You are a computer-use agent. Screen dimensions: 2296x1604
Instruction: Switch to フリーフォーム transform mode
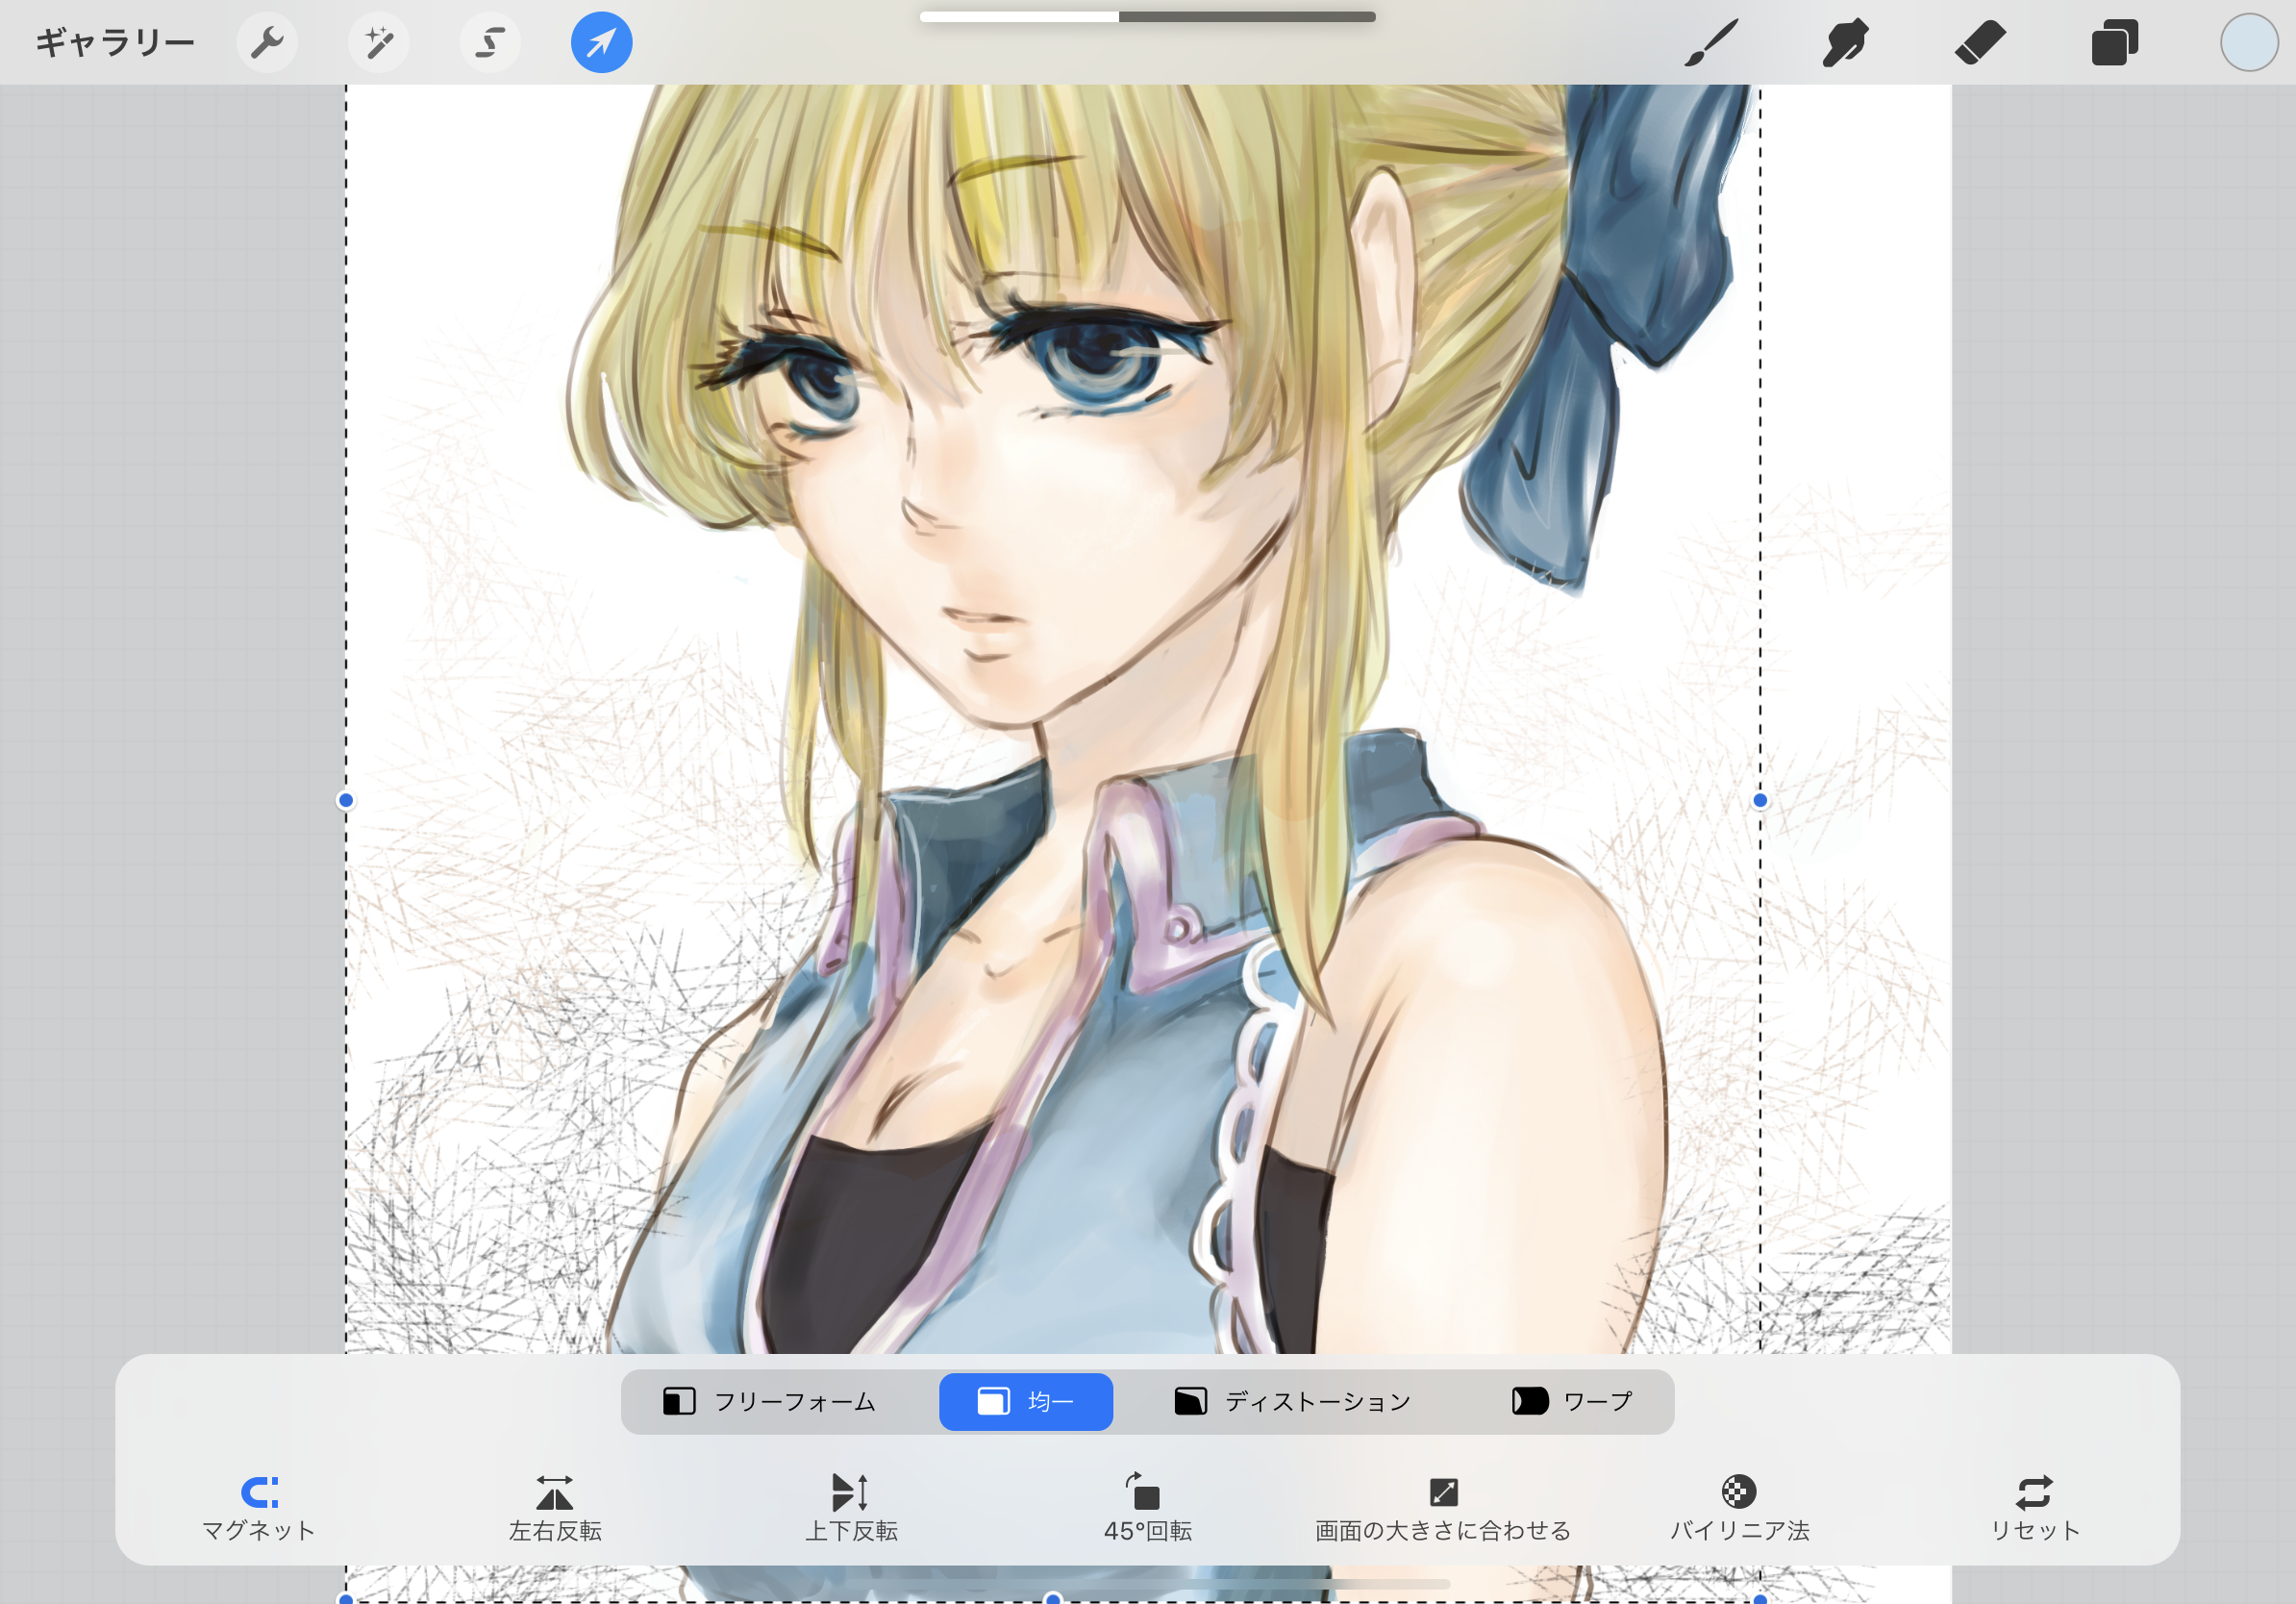[770, 1401]
